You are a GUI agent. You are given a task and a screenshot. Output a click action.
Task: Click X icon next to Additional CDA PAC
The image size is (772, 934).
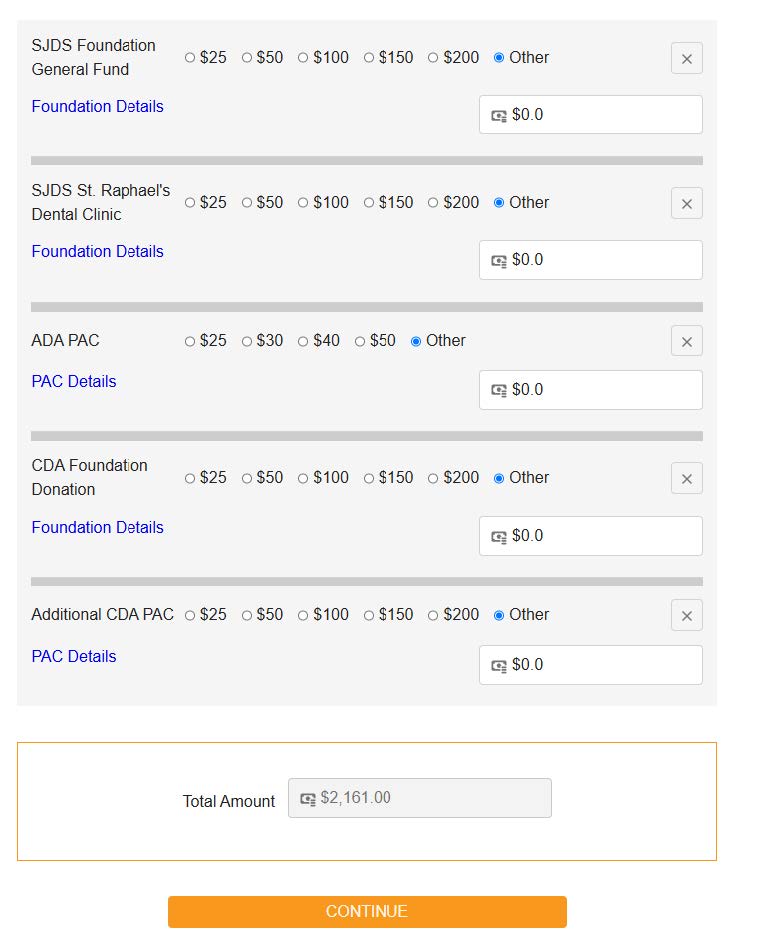click(x=686, y=615)
